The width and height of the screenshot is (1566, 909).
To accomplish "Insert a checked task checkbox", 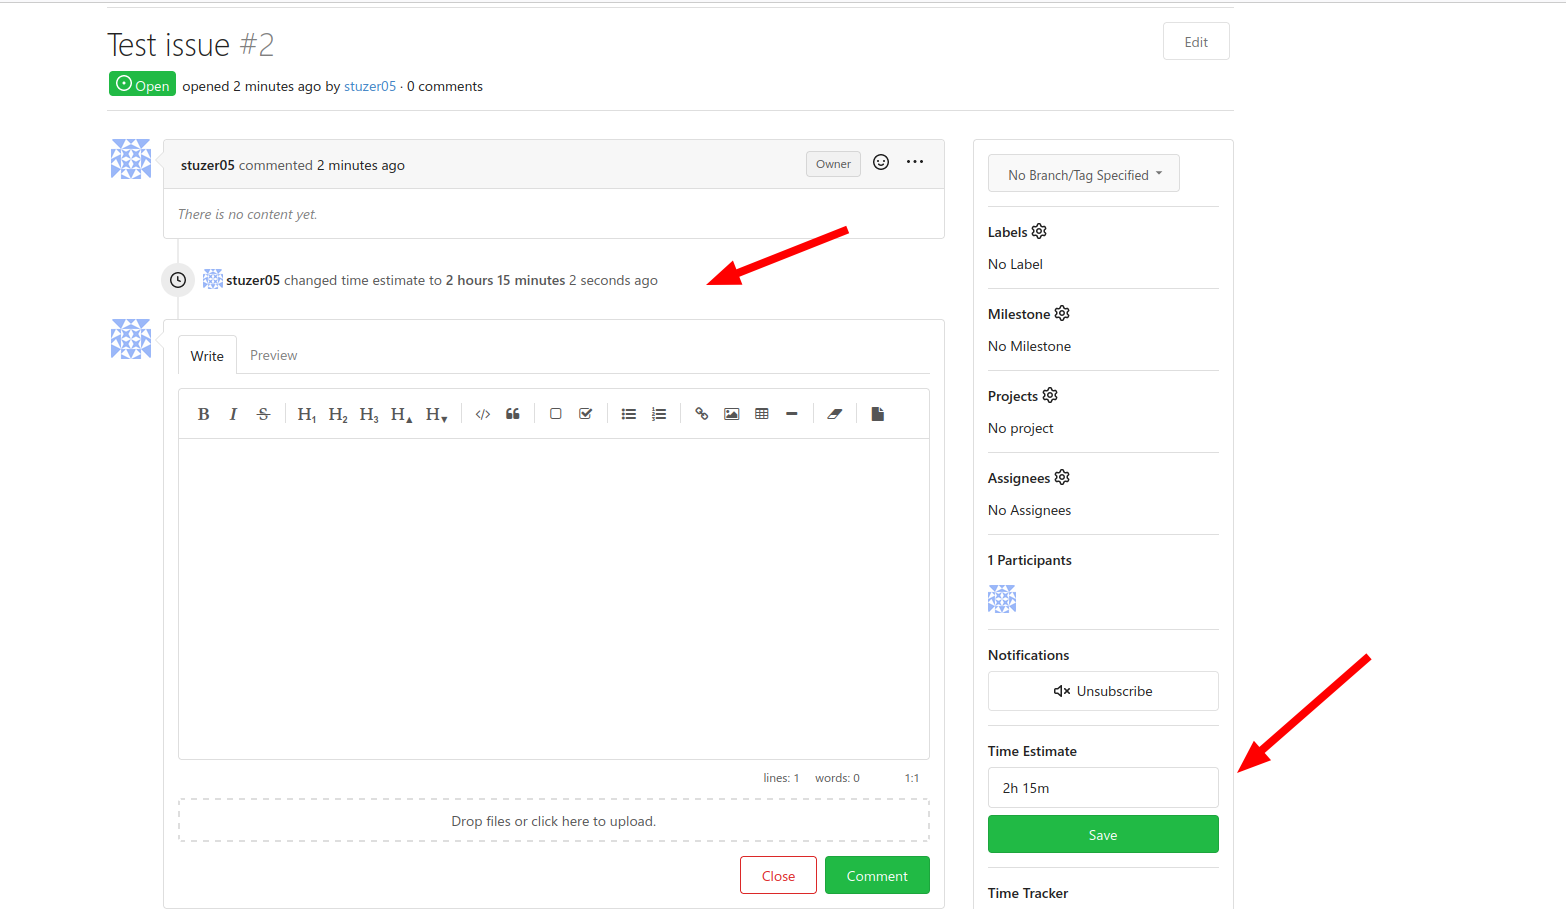I will pos(586,414).
